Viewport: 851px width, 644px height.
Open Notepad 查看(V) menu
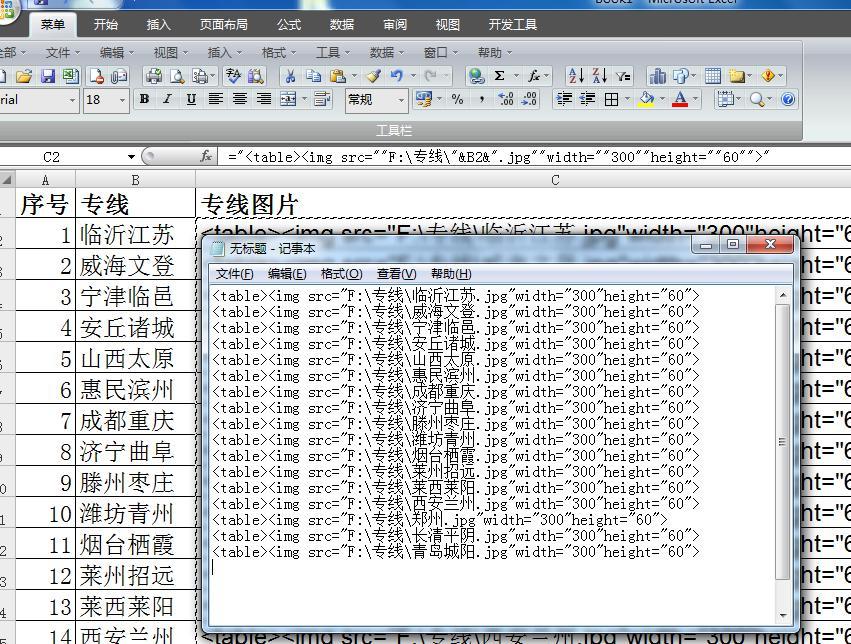coord(397,274)
